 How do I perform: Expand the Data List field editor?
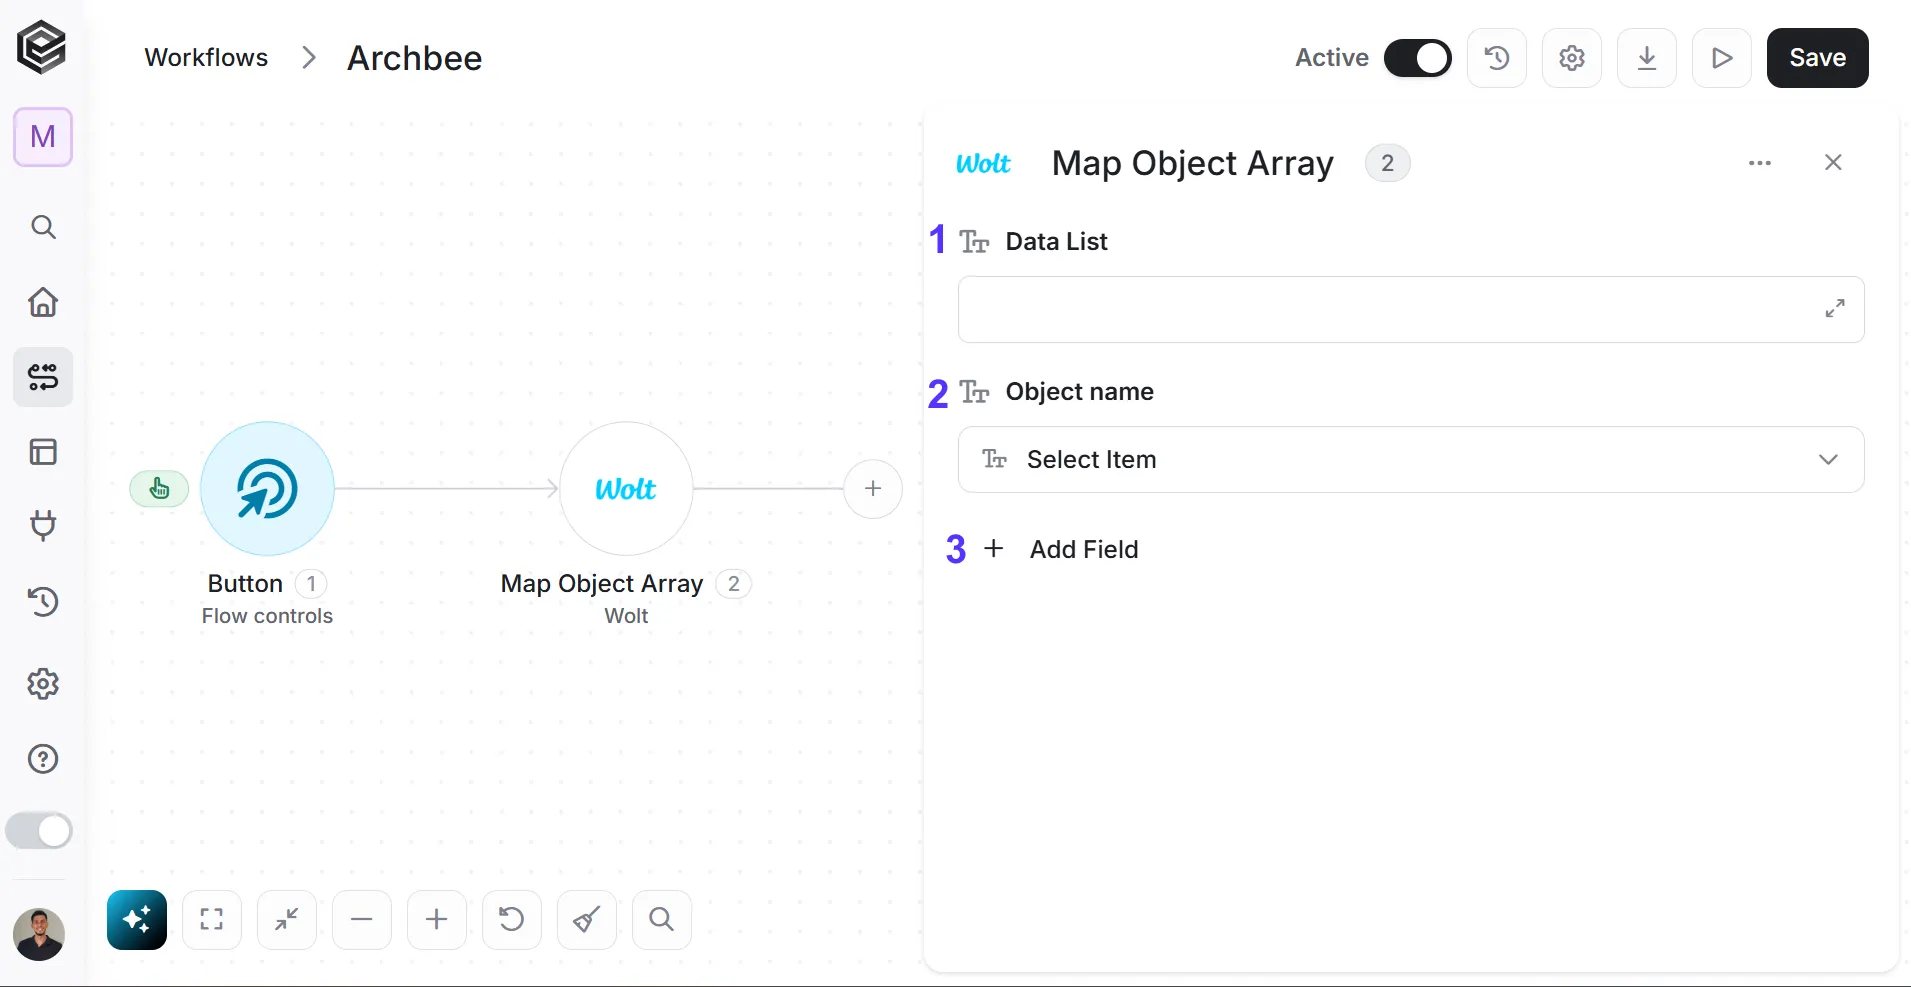coord(1835,309)
